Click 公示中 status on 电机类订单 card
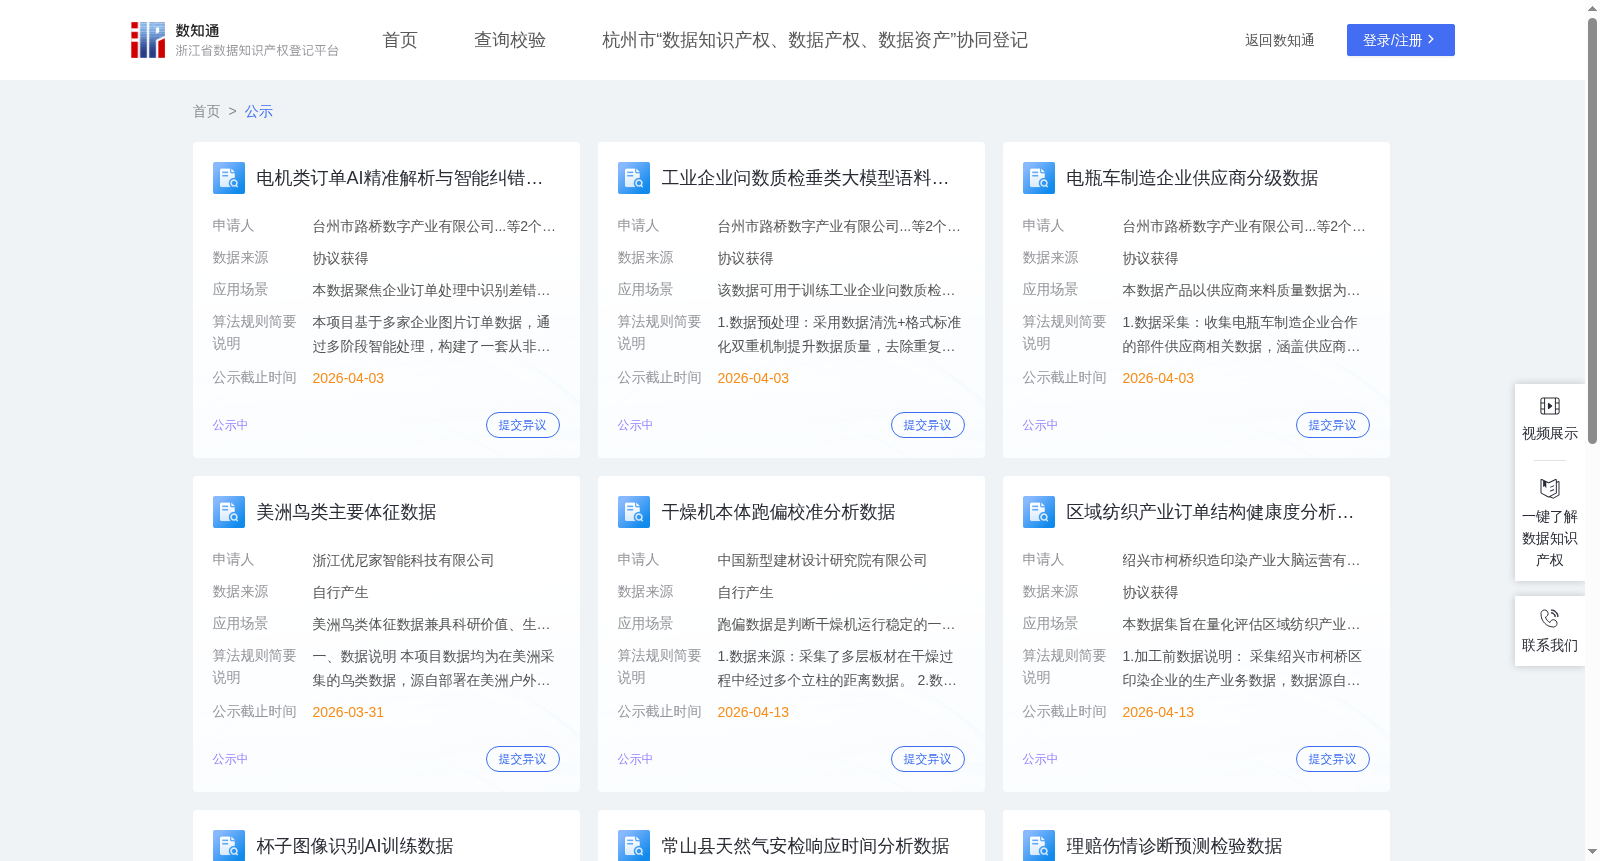Viewport: 1600px width, 861px height. point(230,425)
